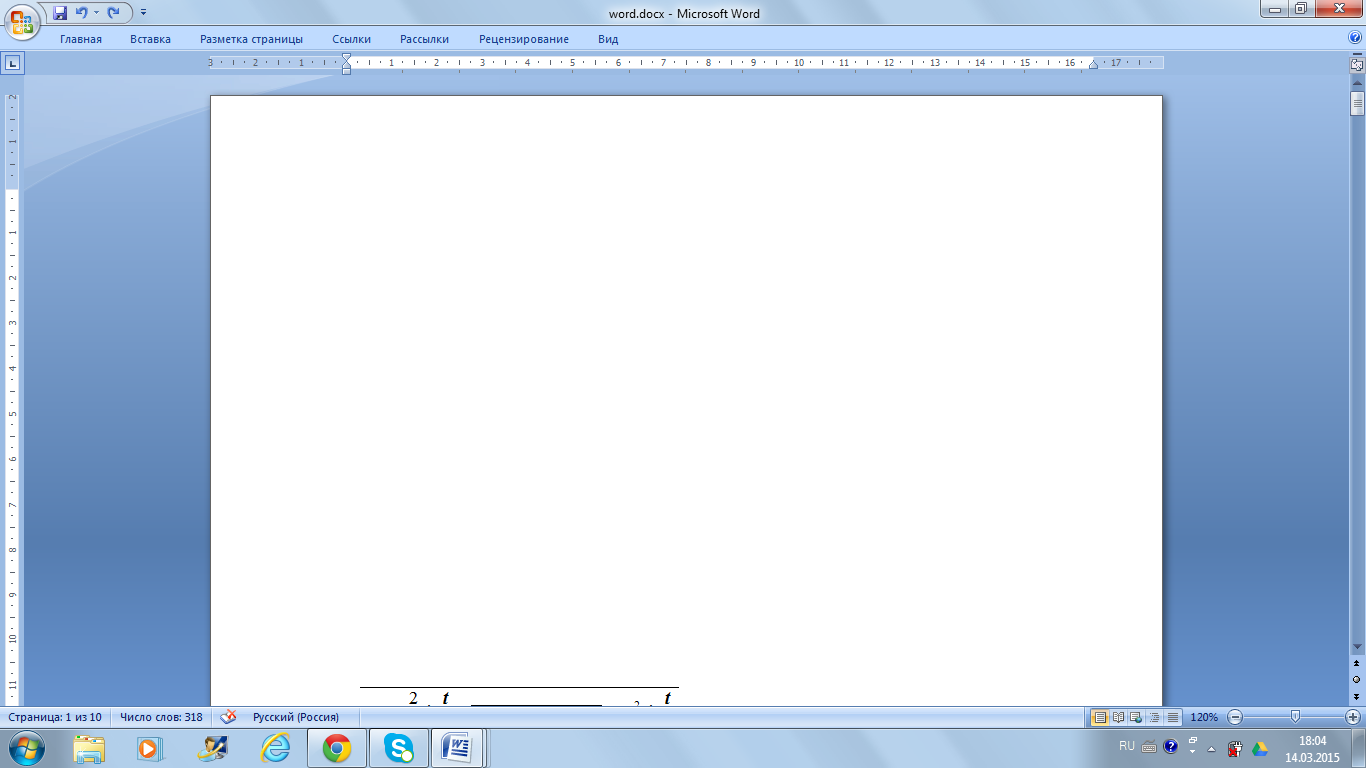Open the Главная tab

(81, 39)
